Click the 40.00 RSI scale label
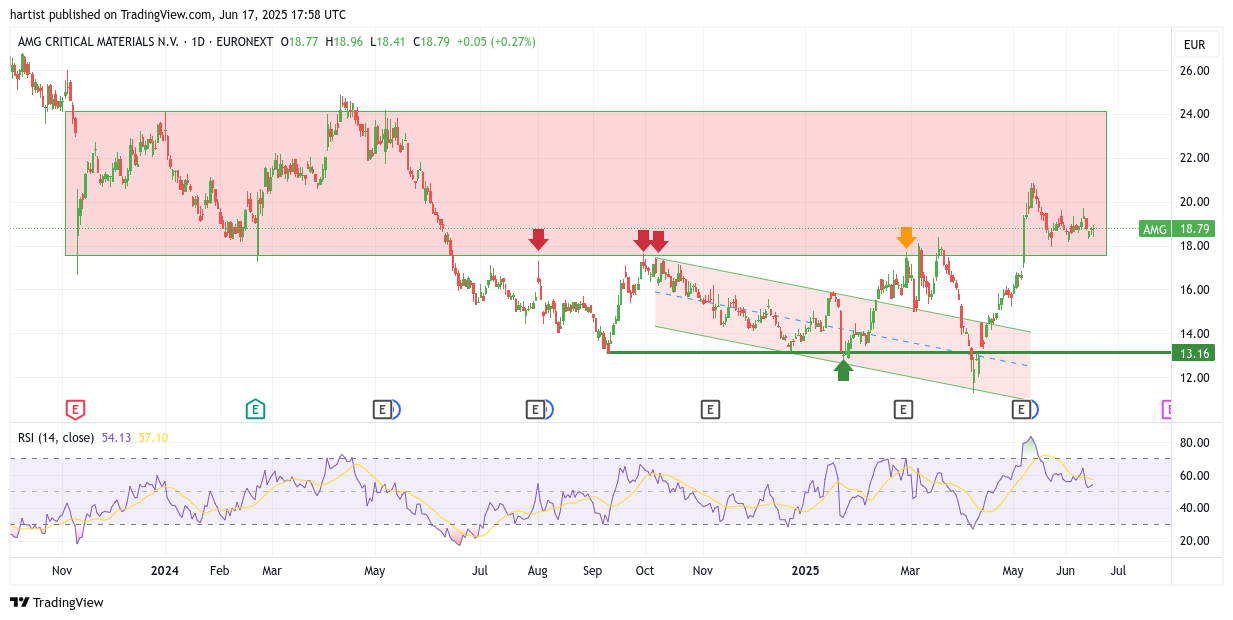The width and height of the screenshot is (1233, 620). coord(1194,508)
